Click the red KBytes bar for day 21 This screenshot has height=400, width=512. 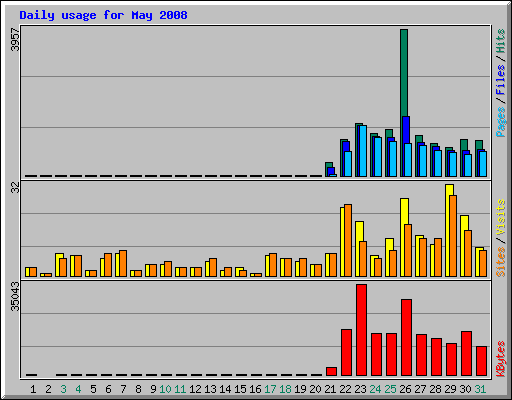coord(331,371)
